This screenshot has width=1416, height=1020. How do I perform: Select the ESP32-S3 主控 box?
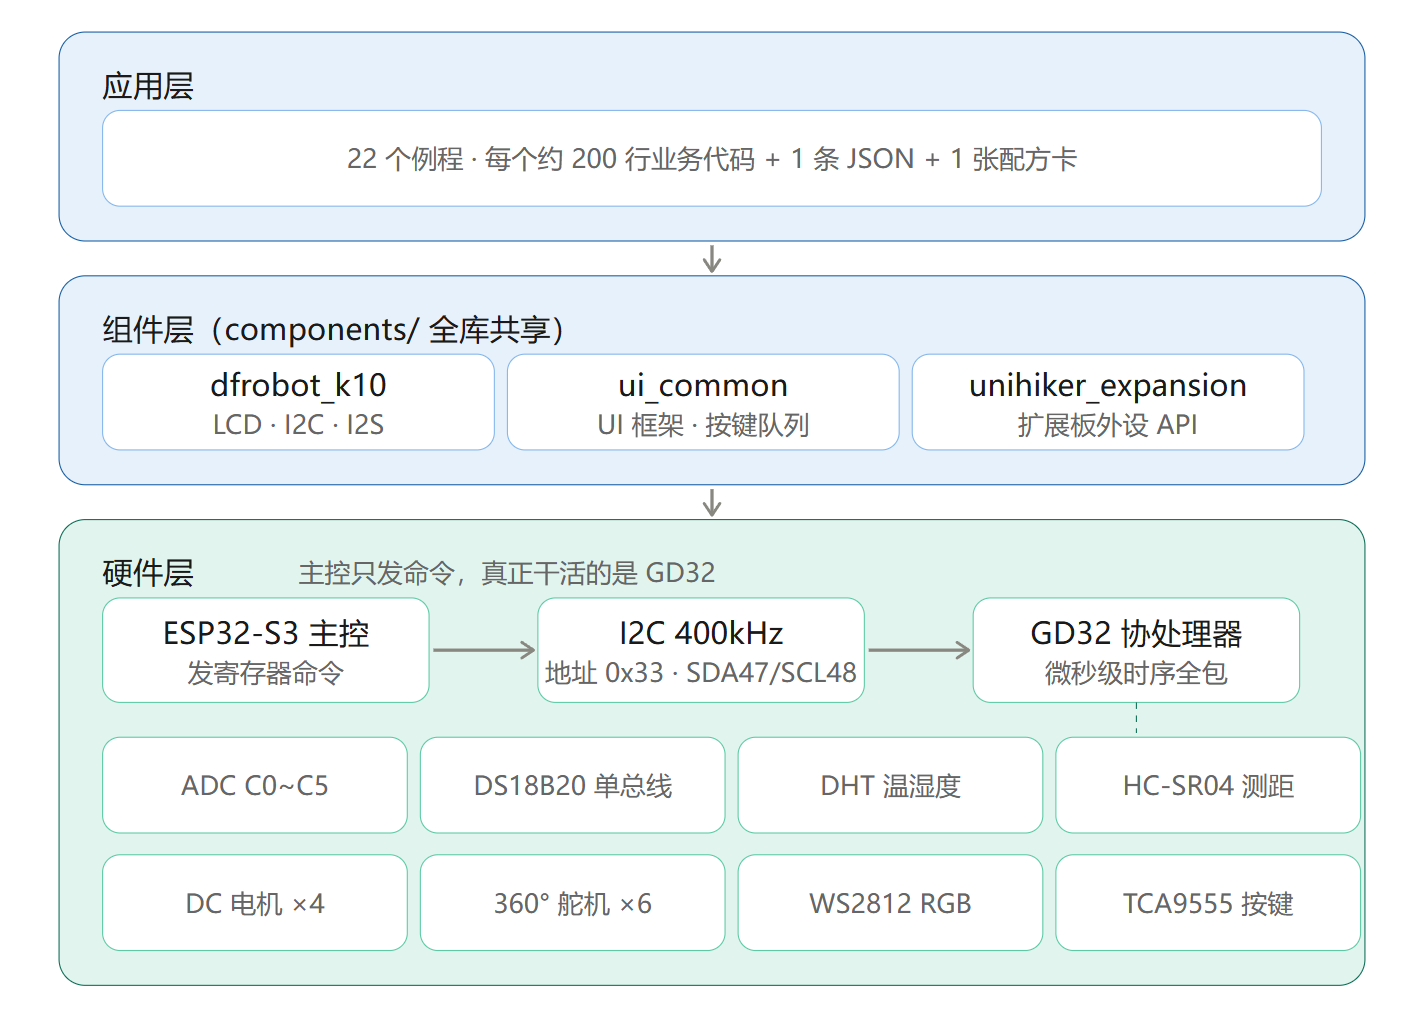click(x=266, y=650)
